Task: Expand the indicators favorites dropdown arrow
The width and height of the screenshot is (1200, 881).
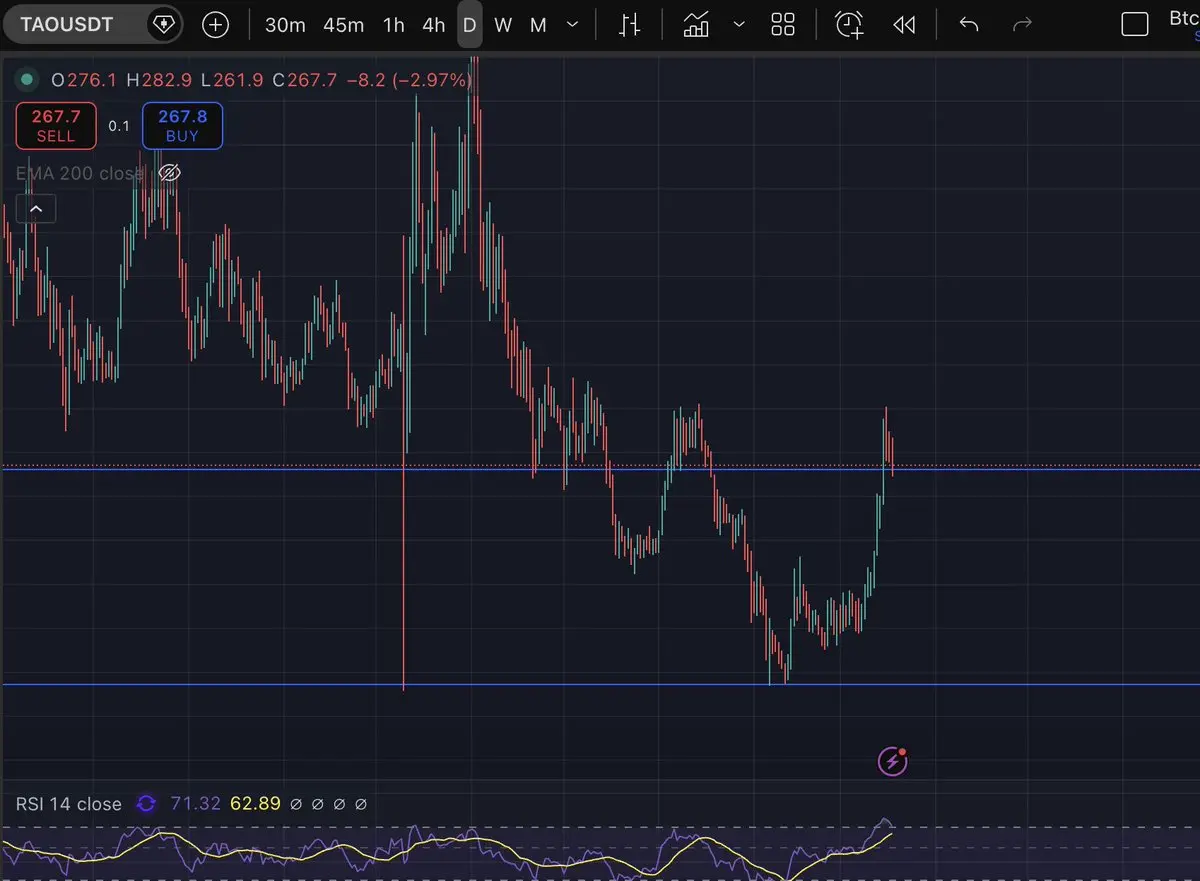Action: tap(739, 25)
